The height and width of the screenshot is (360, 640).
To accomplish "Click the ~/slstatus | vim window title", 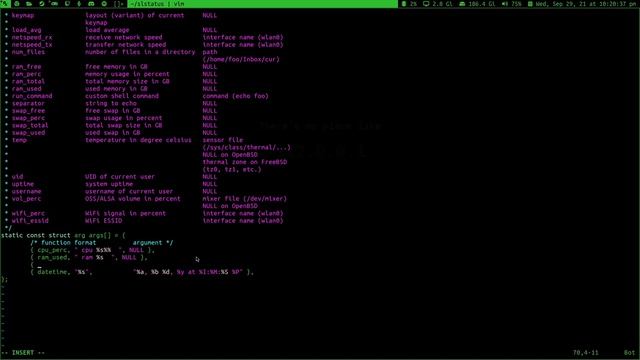I will click(x=157, y=4).
